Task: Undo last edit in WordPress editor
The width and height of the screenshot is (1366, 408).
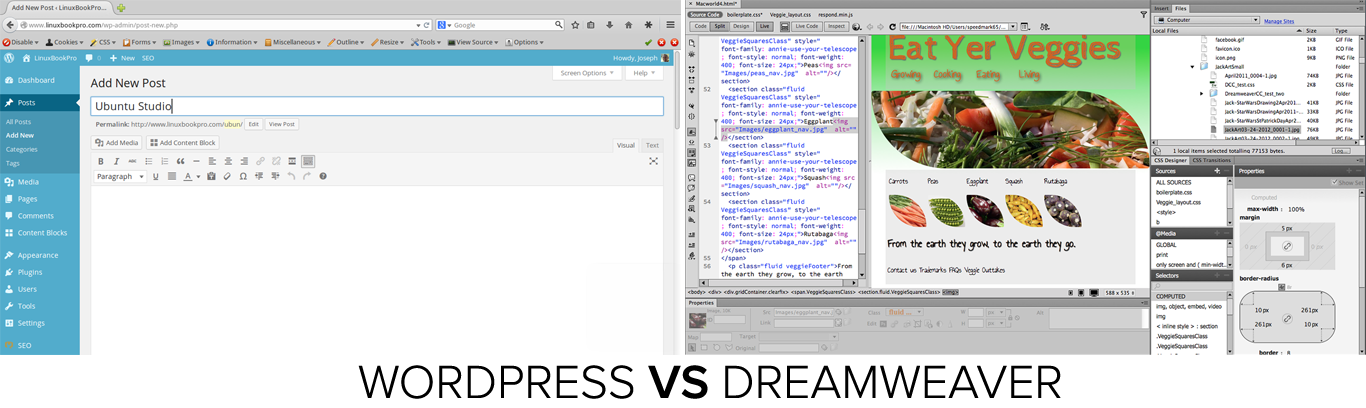Action: tap(291, 176)
